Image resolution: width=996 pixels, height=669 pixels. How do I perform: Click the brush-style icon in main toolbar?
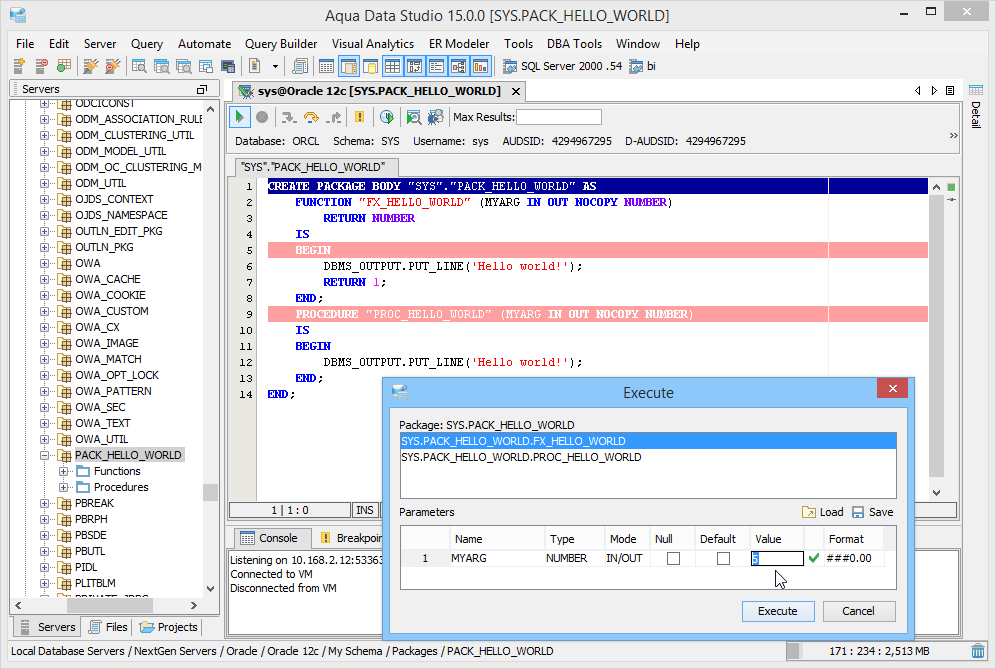click(91, 65)
